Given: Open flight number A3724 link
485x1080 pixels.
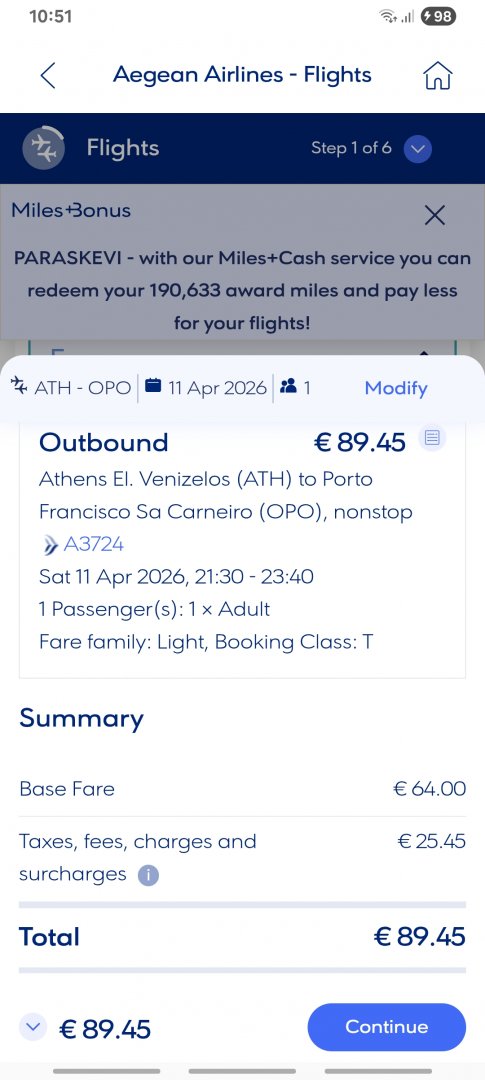Looking at the screenshot, I should (94, 544).
